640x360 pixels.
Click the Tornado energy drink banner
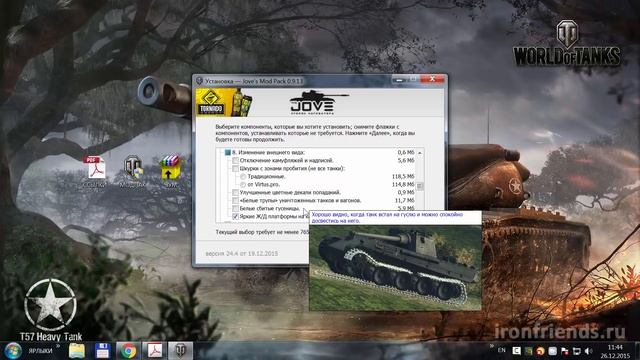click(x=224, y=102)
